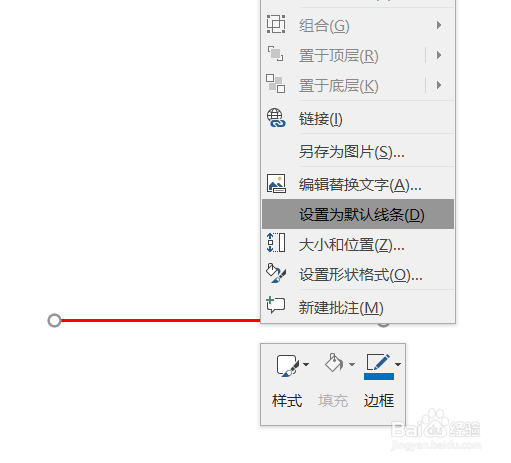Click the blue outline color bar under the pen
The width and height of the screenshot is (511, 463).
point(379,376)
